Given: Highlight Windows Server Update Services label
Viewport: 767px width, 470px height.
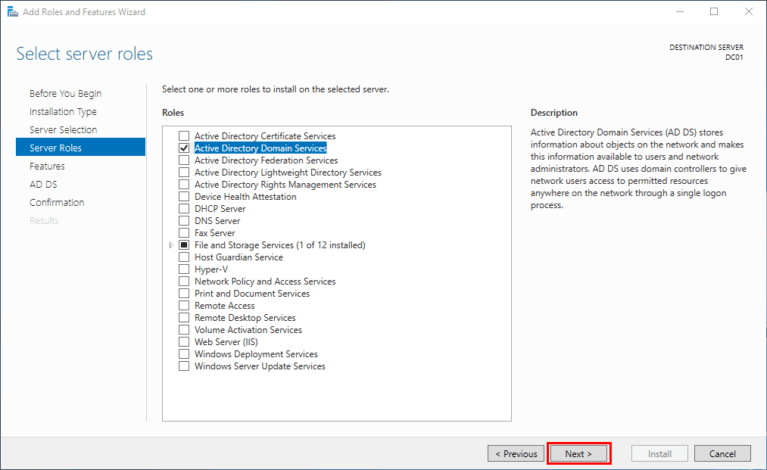Looking at the screenshot, I should (260, 366).
